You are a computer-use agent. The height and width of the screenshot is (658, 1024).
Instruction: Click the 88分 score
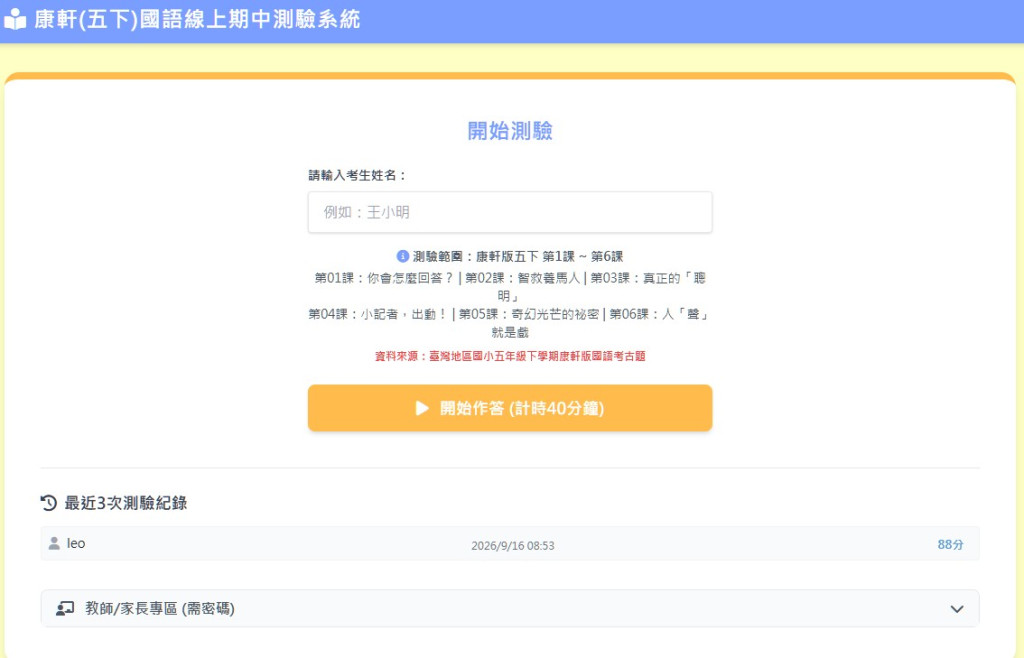[x=950, y=544]
